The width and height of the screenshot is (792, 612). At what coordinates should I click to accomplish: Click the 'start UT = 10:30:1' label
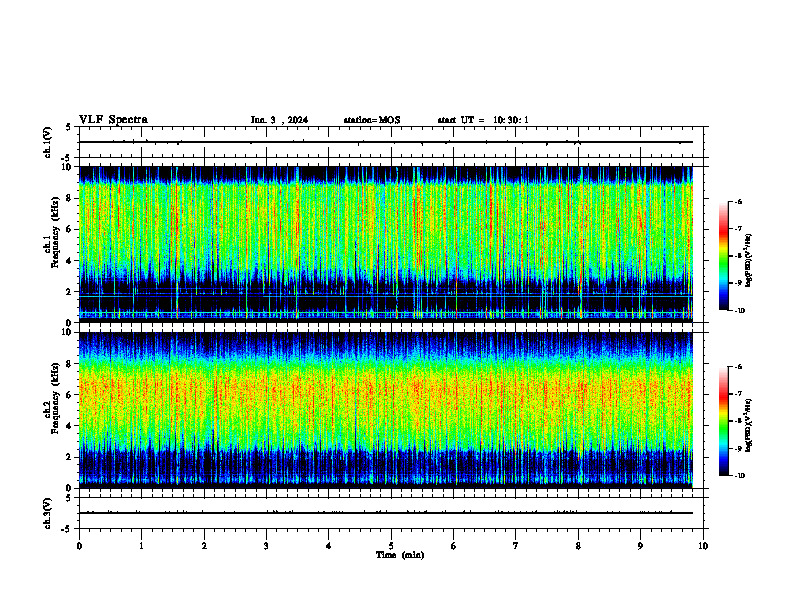tap(483, 120)
